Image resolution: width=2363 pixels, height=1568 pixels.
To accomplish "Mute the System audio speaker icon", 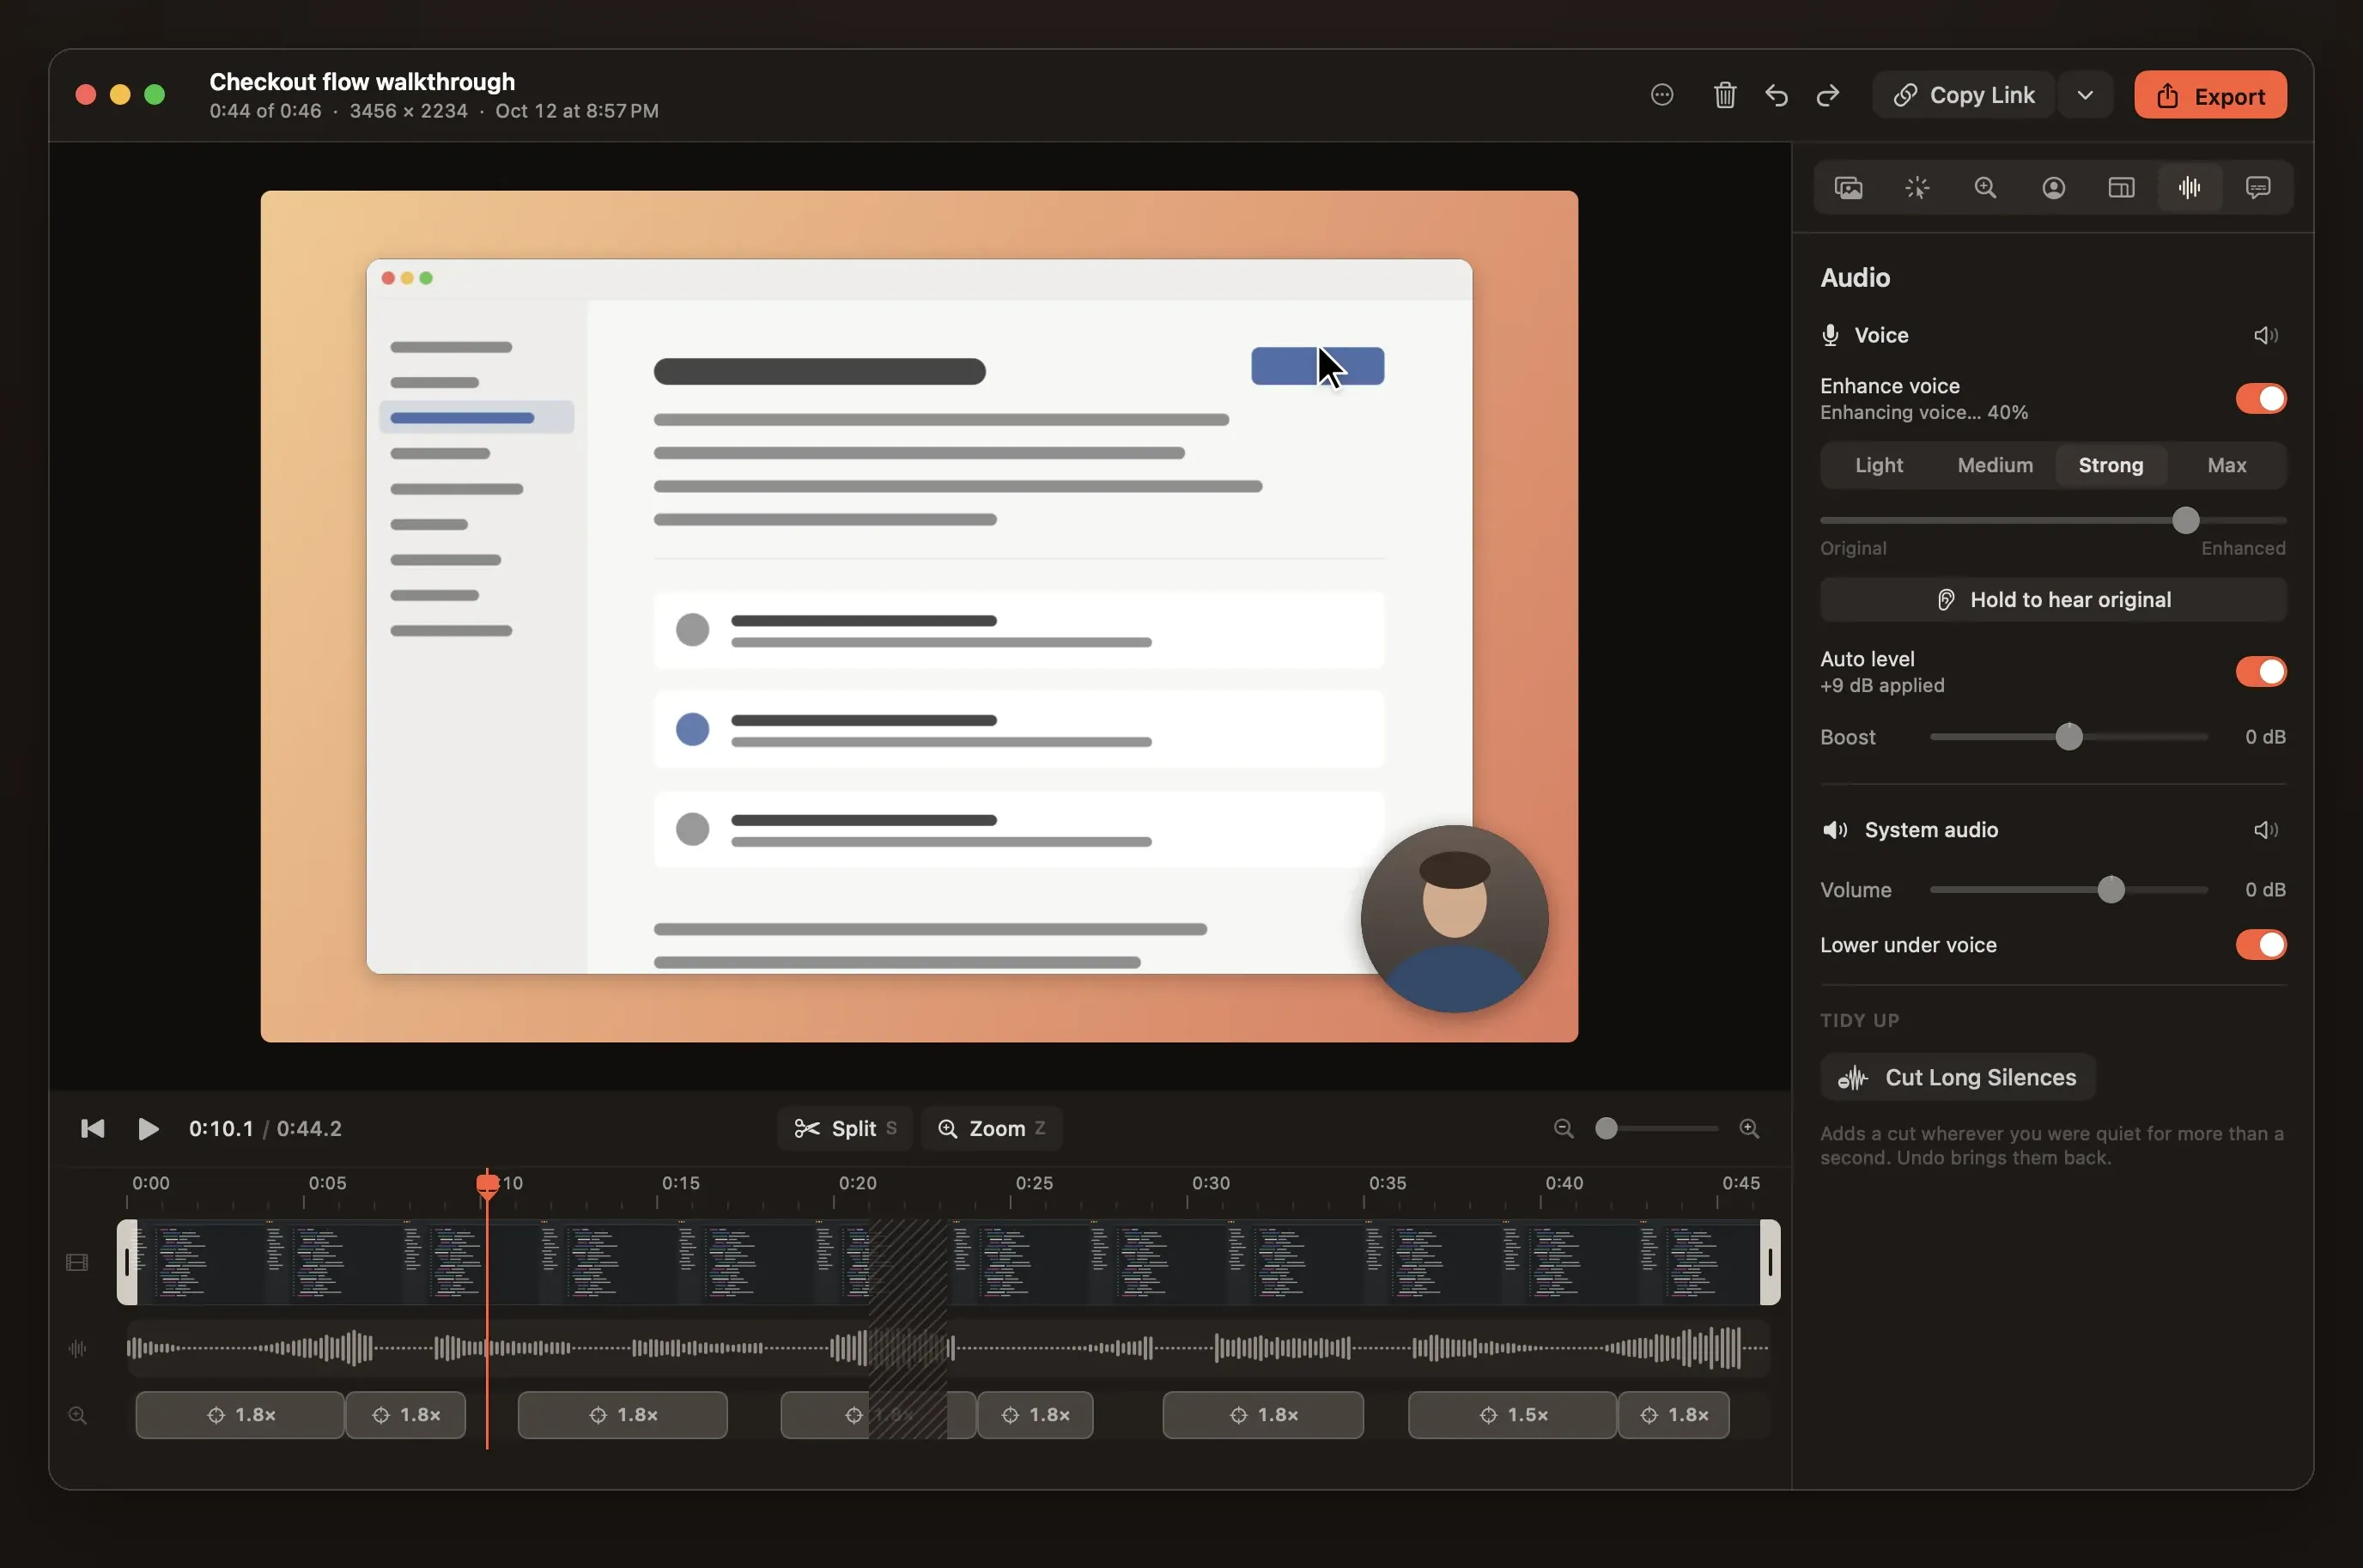I will [x=2266, y=830].
